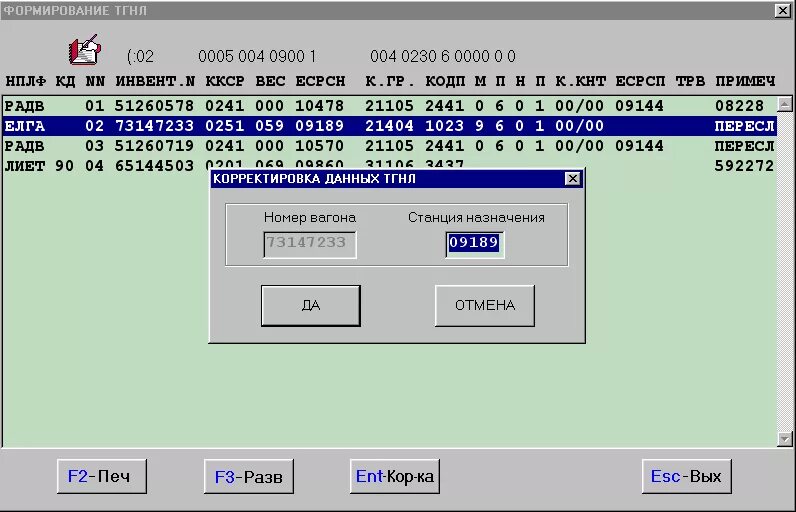Click the F3-Разв button

(x=249, y=476)
